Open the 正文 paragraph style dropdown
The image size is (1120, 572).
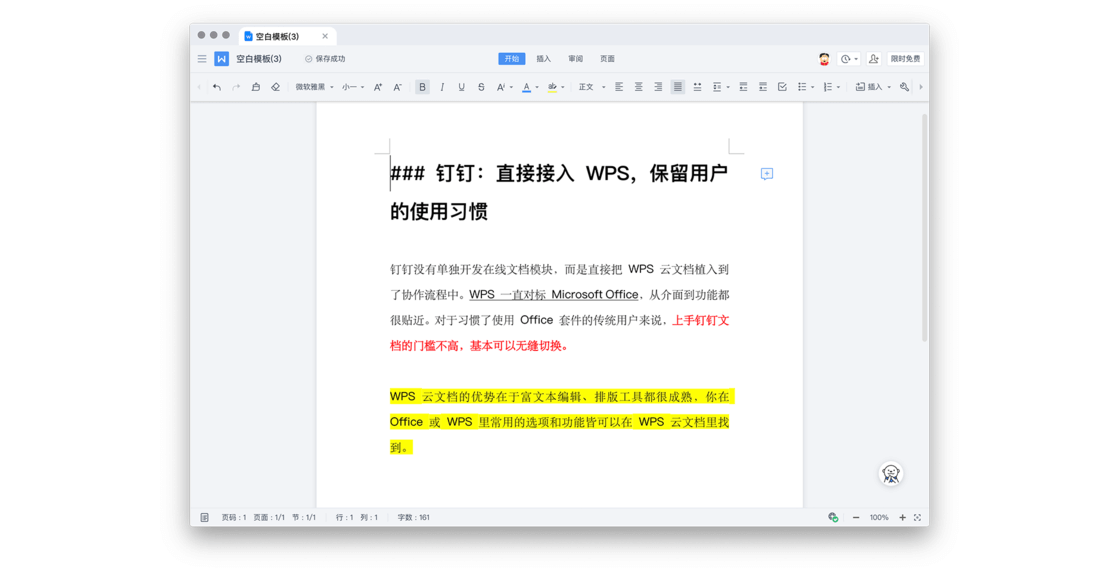point(591,87)
